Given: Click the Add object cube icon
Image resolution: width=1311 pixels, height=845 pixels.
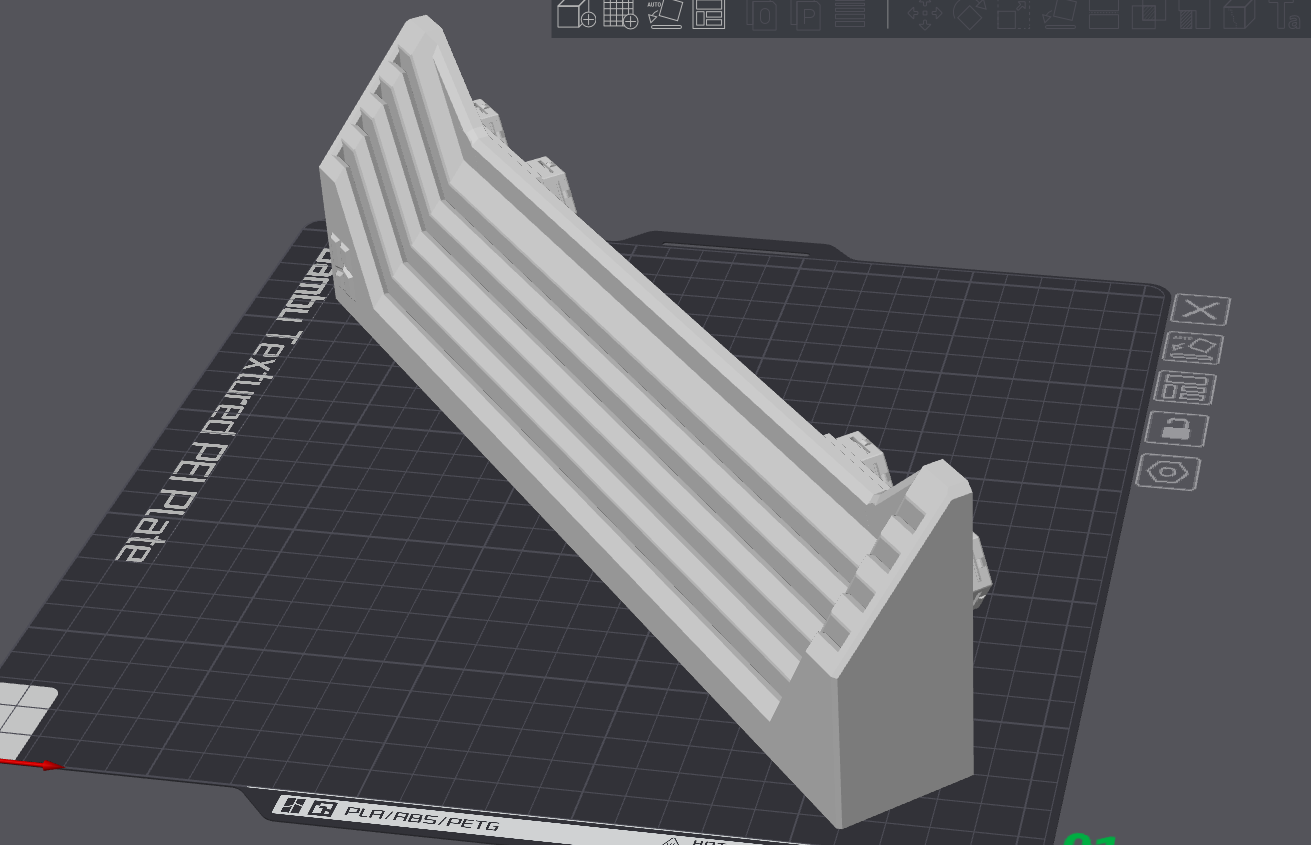Looking at the screenshot, I should click(x=576, y=14).
